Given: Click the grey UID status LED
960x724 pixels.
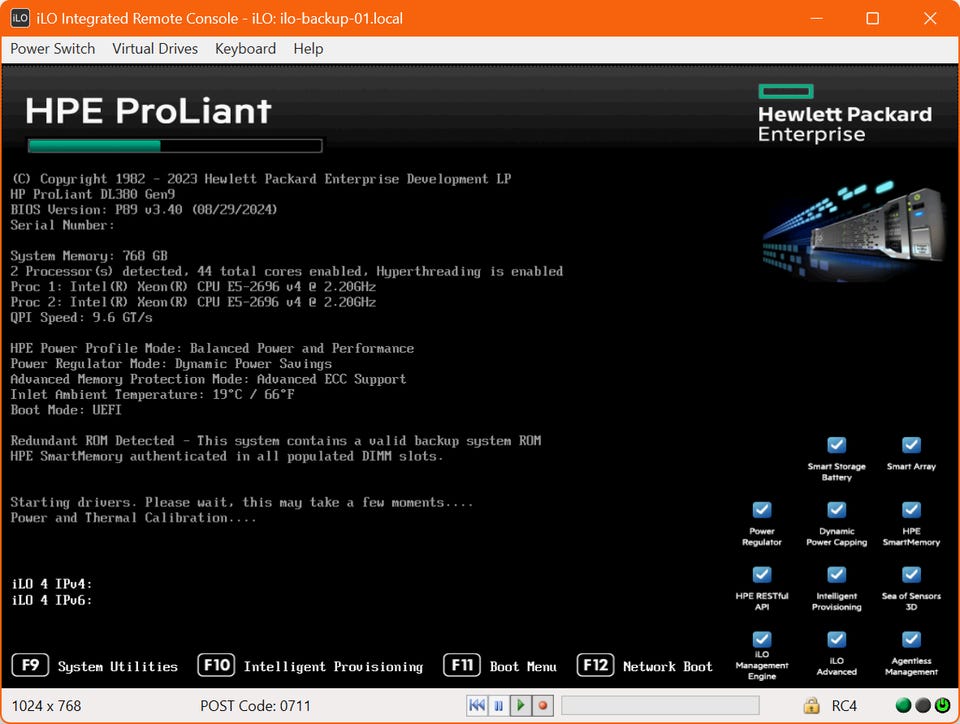Looking at the screenshot, I should pos(923,706).
